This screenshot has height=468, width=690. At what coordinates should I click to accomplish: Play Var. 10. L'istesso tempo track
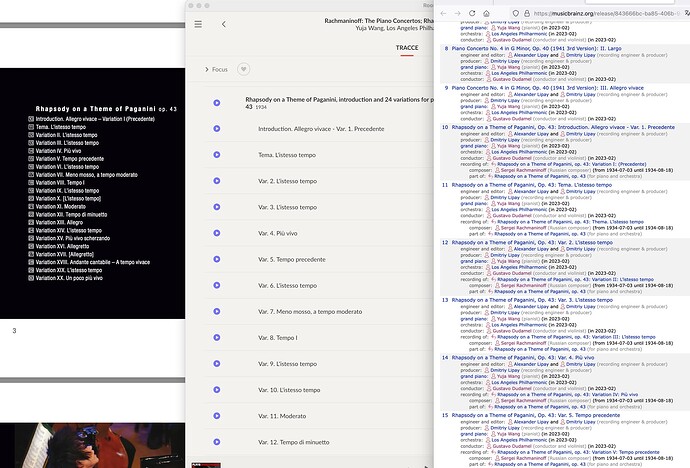tap(217, 390)
